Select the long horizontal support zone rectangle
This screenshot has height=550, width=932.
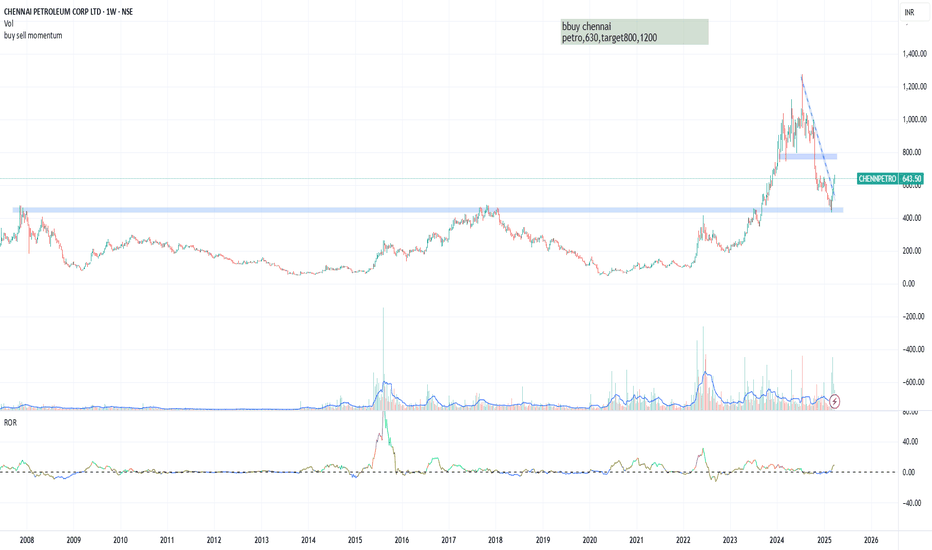pos(428,210)
